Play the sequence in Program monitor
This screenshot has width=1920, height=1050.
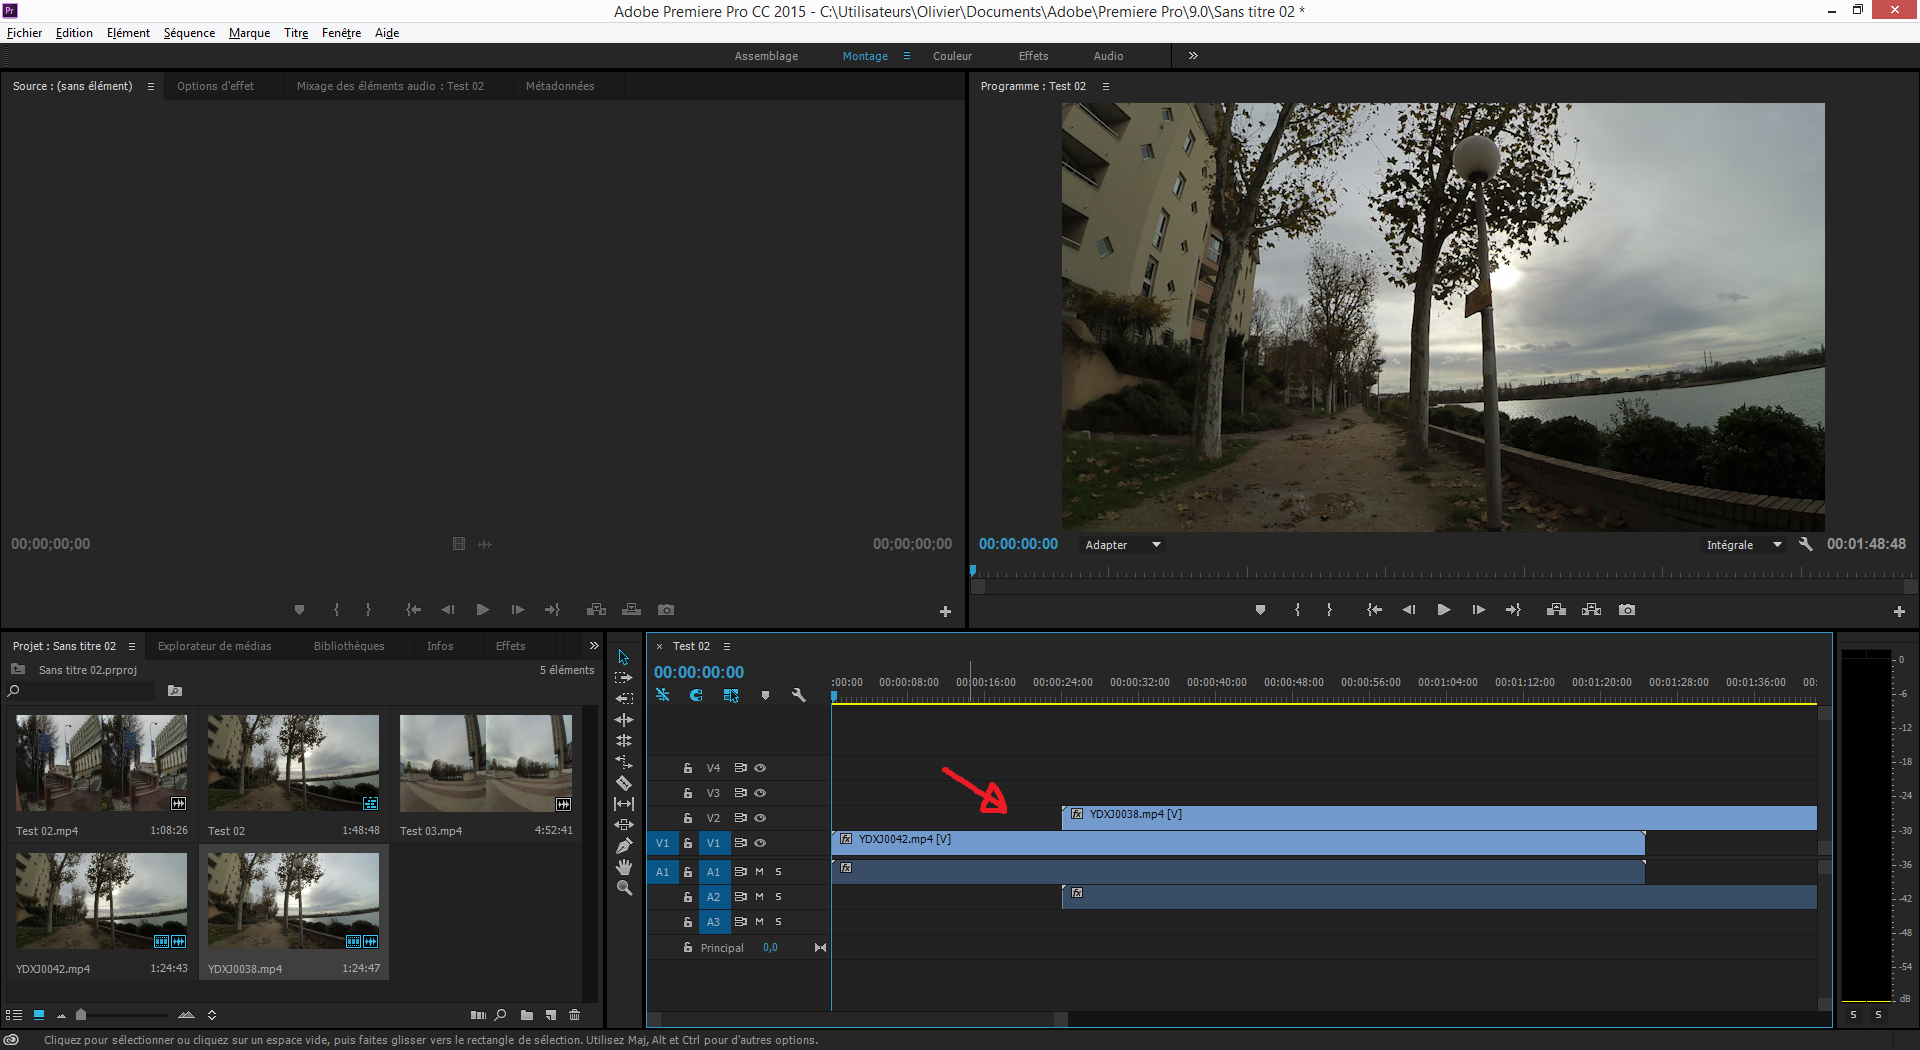point(1443,610)
